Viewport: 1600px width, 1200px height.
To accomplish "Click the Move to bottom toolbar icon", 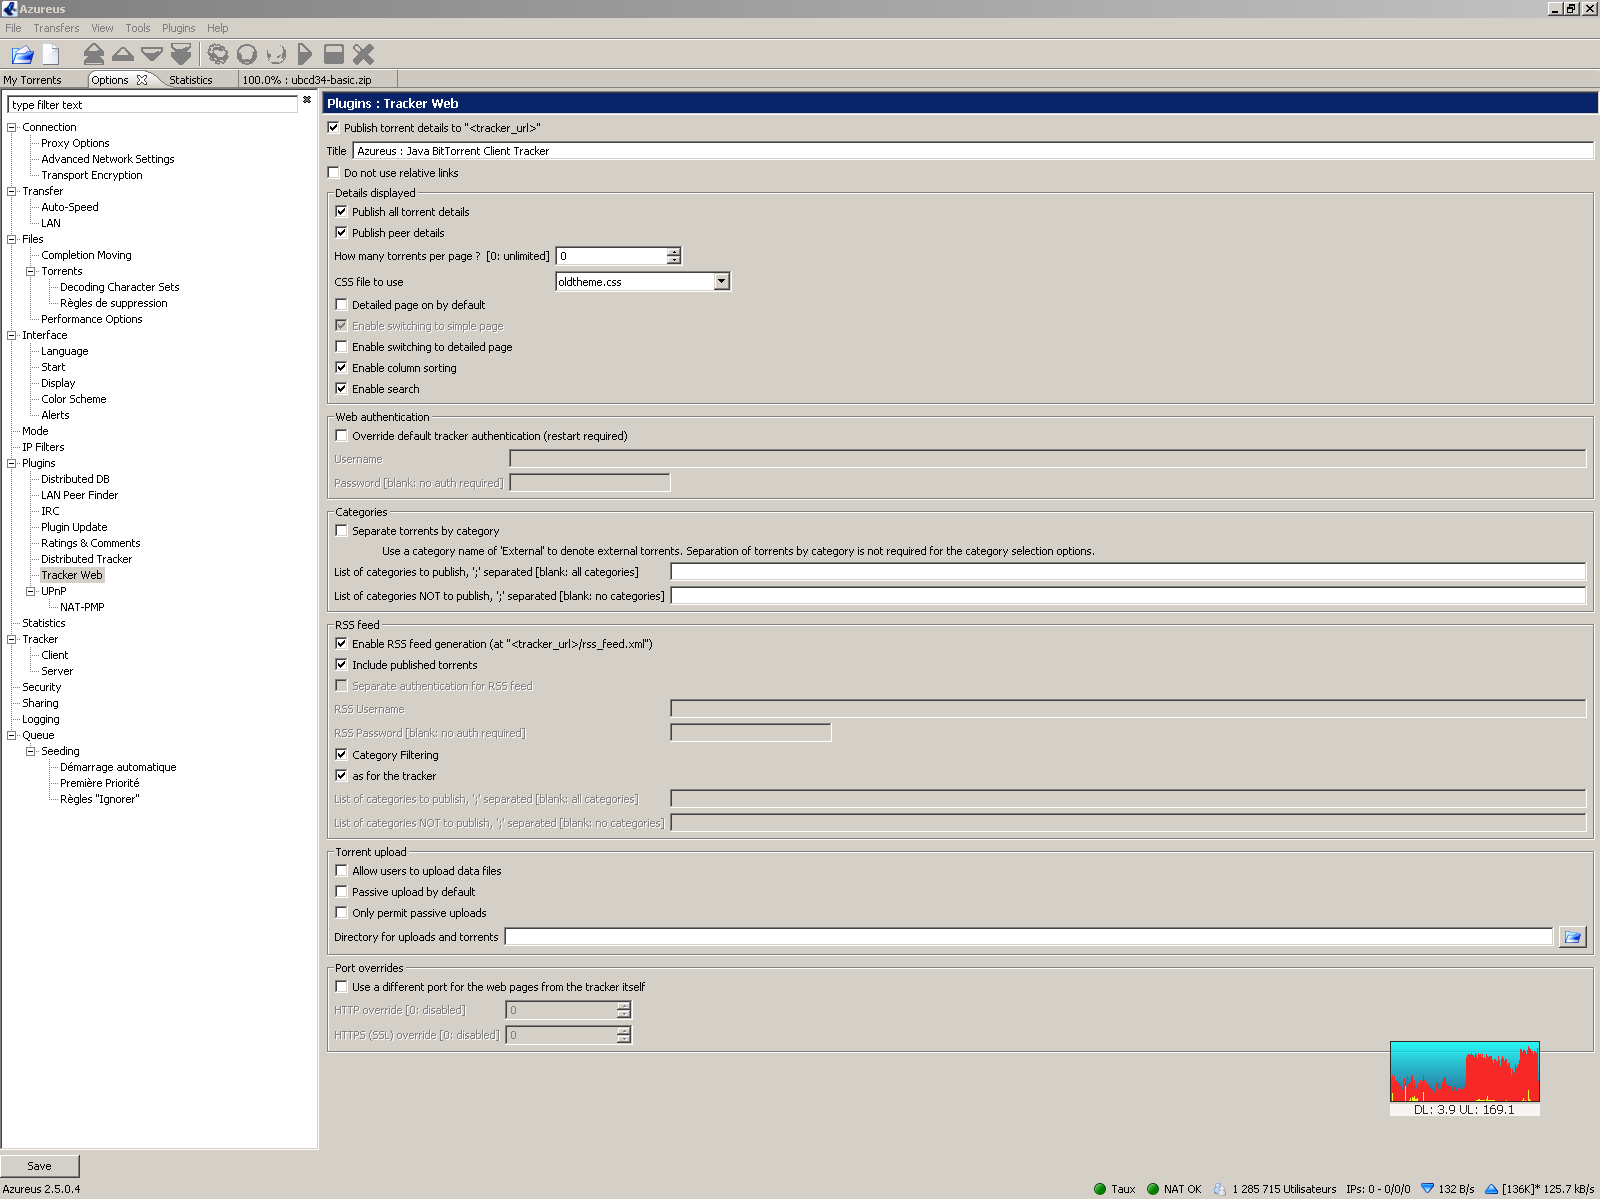I will click(181, 55).
